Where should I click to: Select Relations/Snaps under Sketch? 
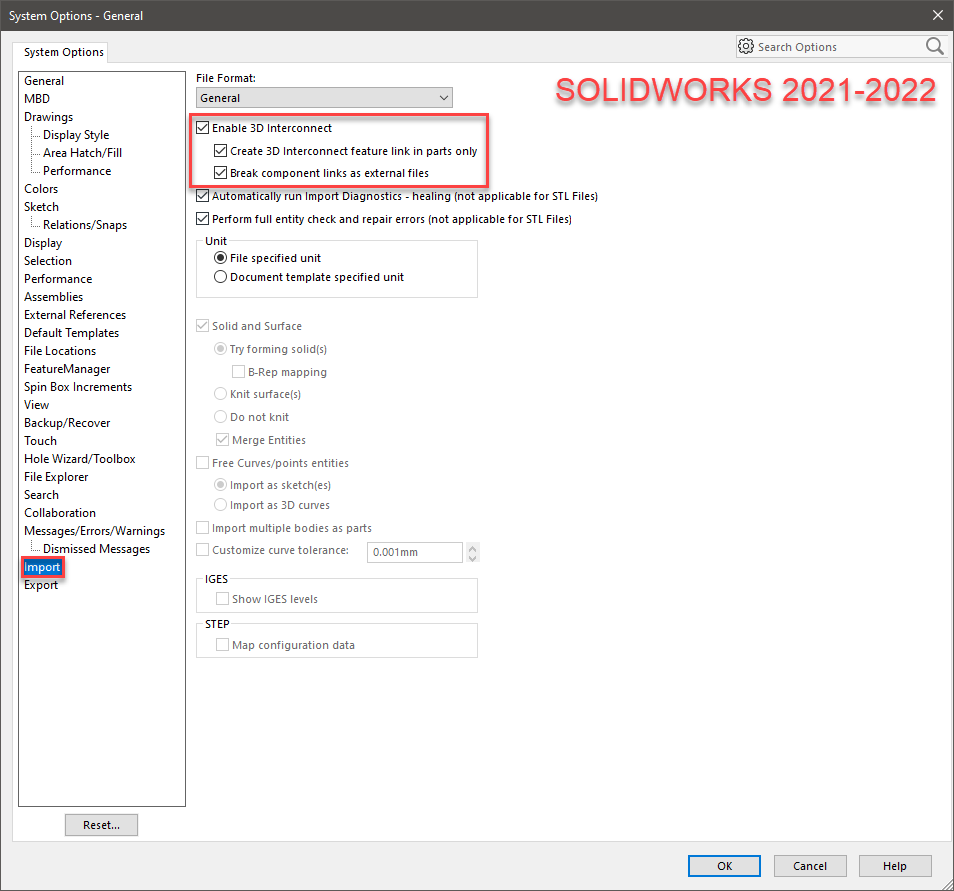click(x=85, y=225)
